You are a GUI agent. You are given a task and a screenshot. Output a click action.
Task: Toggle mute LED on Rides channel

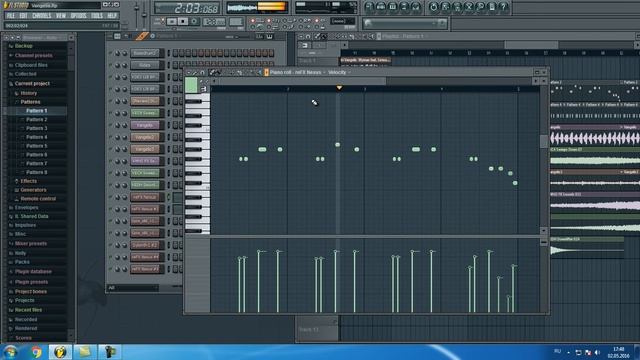(x=110, y=65)
